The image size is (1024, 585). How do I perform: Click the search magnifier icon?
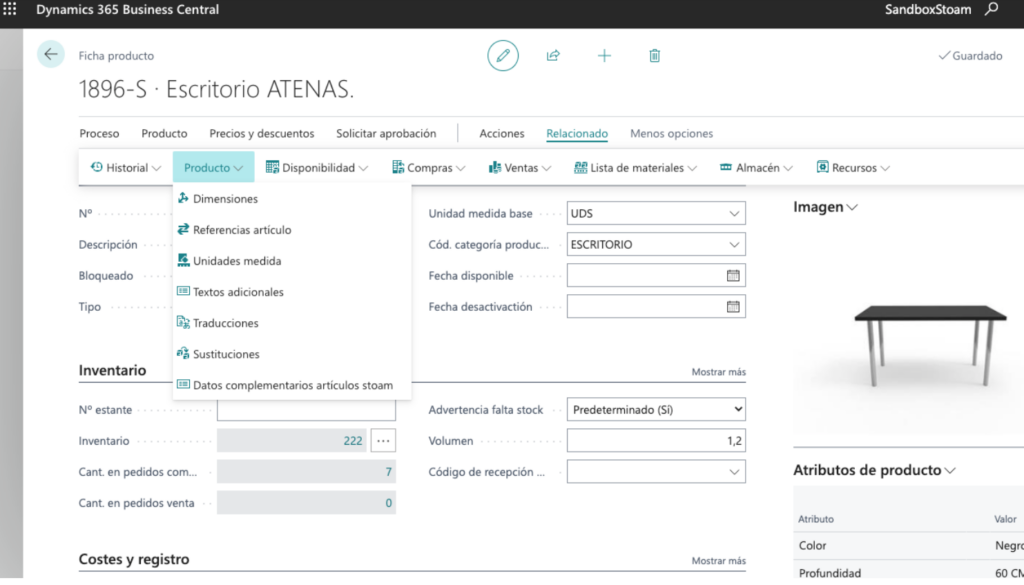pos(991,9)
